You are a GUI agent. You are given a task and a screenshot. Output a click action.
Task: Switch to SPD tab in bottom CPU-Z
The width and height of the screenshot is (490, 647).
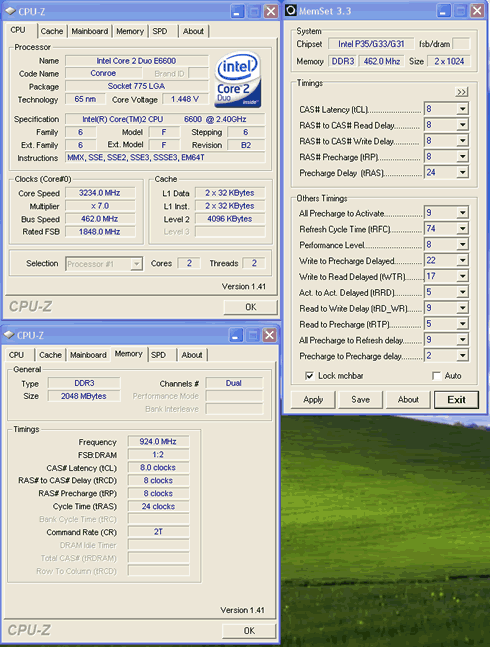(158, 355)
